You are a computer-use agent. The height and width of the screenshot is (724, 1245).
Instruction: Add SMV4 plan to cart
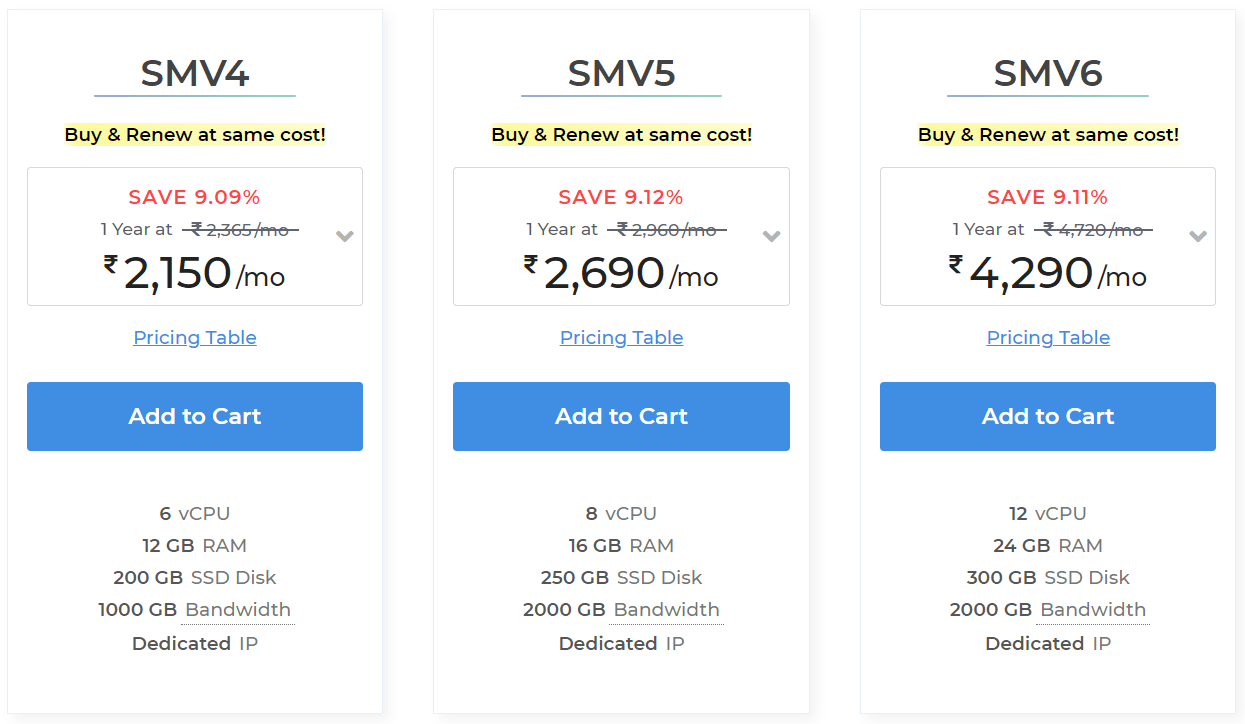(195, 416)
